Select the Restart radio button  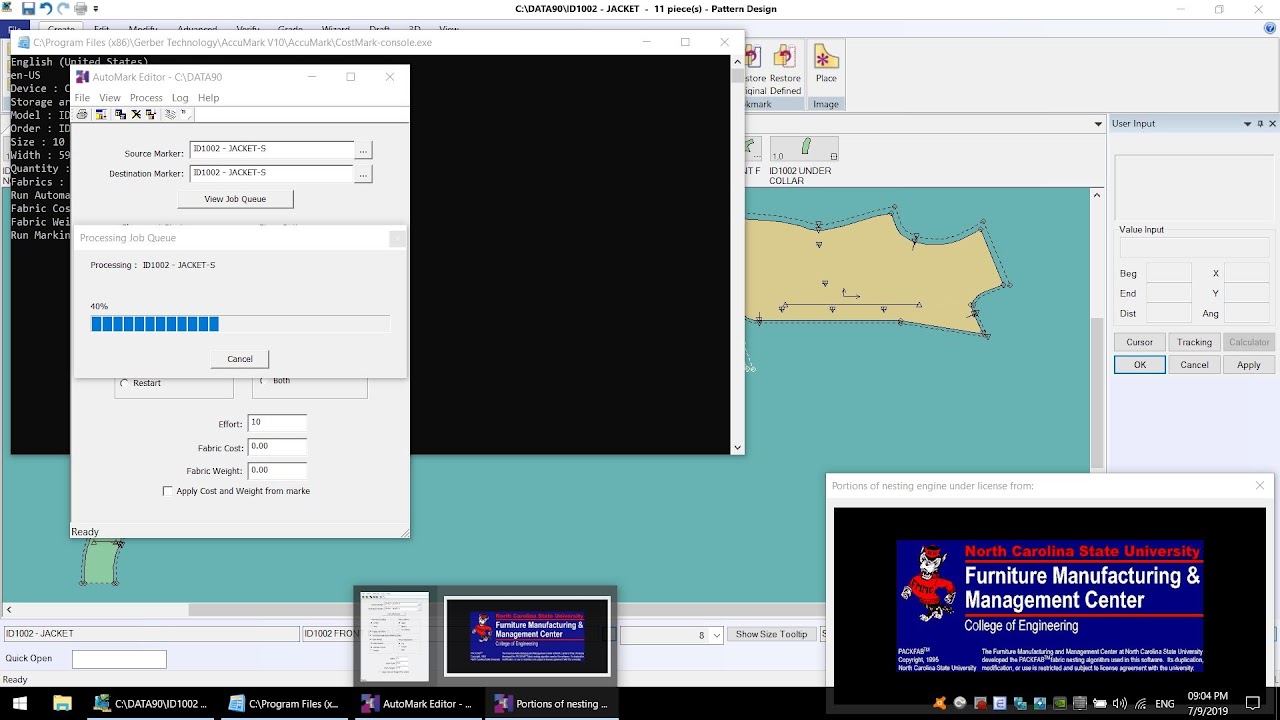pos(125,383)
